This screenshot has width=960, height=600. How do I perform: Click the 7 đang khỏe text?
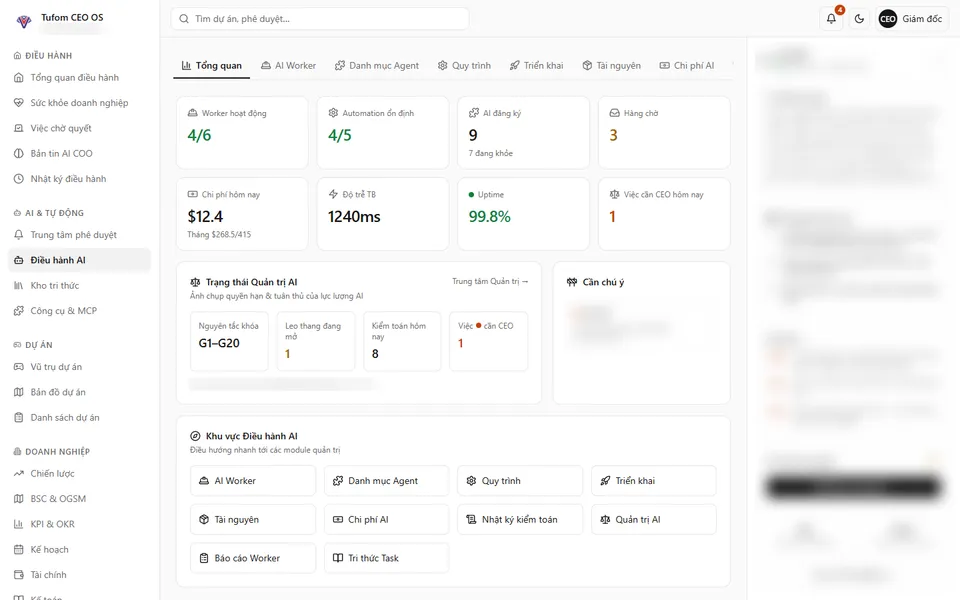click(490, 153)
